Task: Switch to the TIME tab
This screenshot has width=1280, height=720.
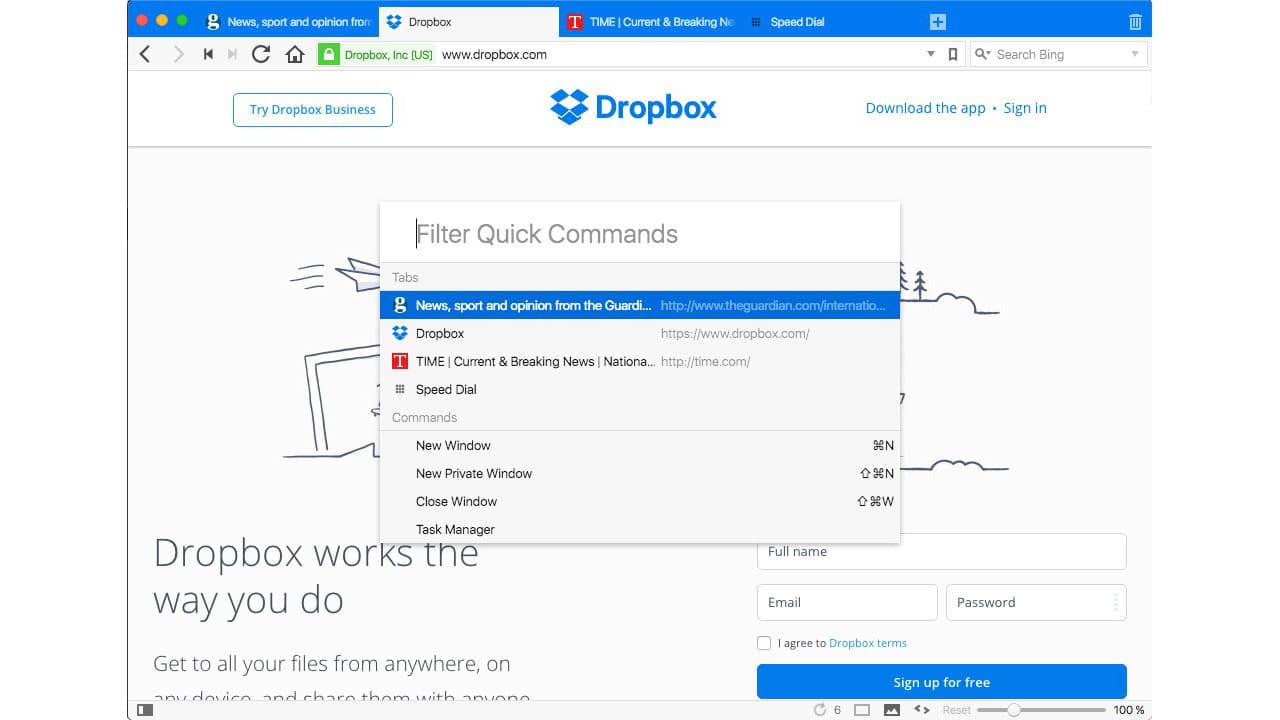Action: [649, 22]
